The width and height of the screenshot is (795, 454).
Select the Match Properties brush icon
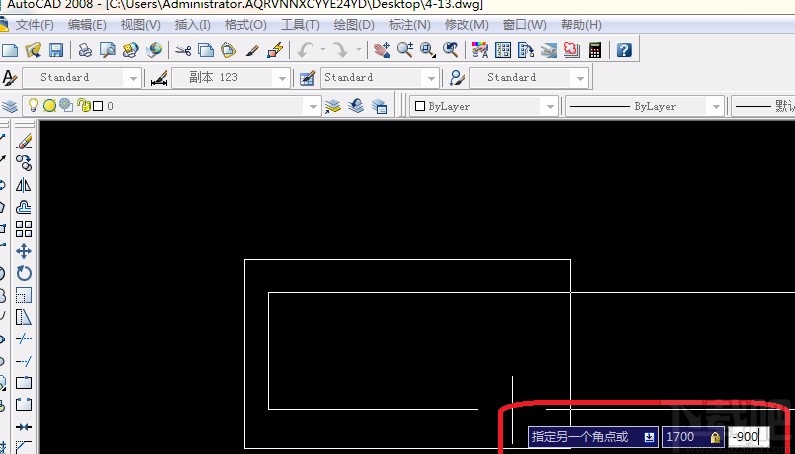(x=252, y=50)
